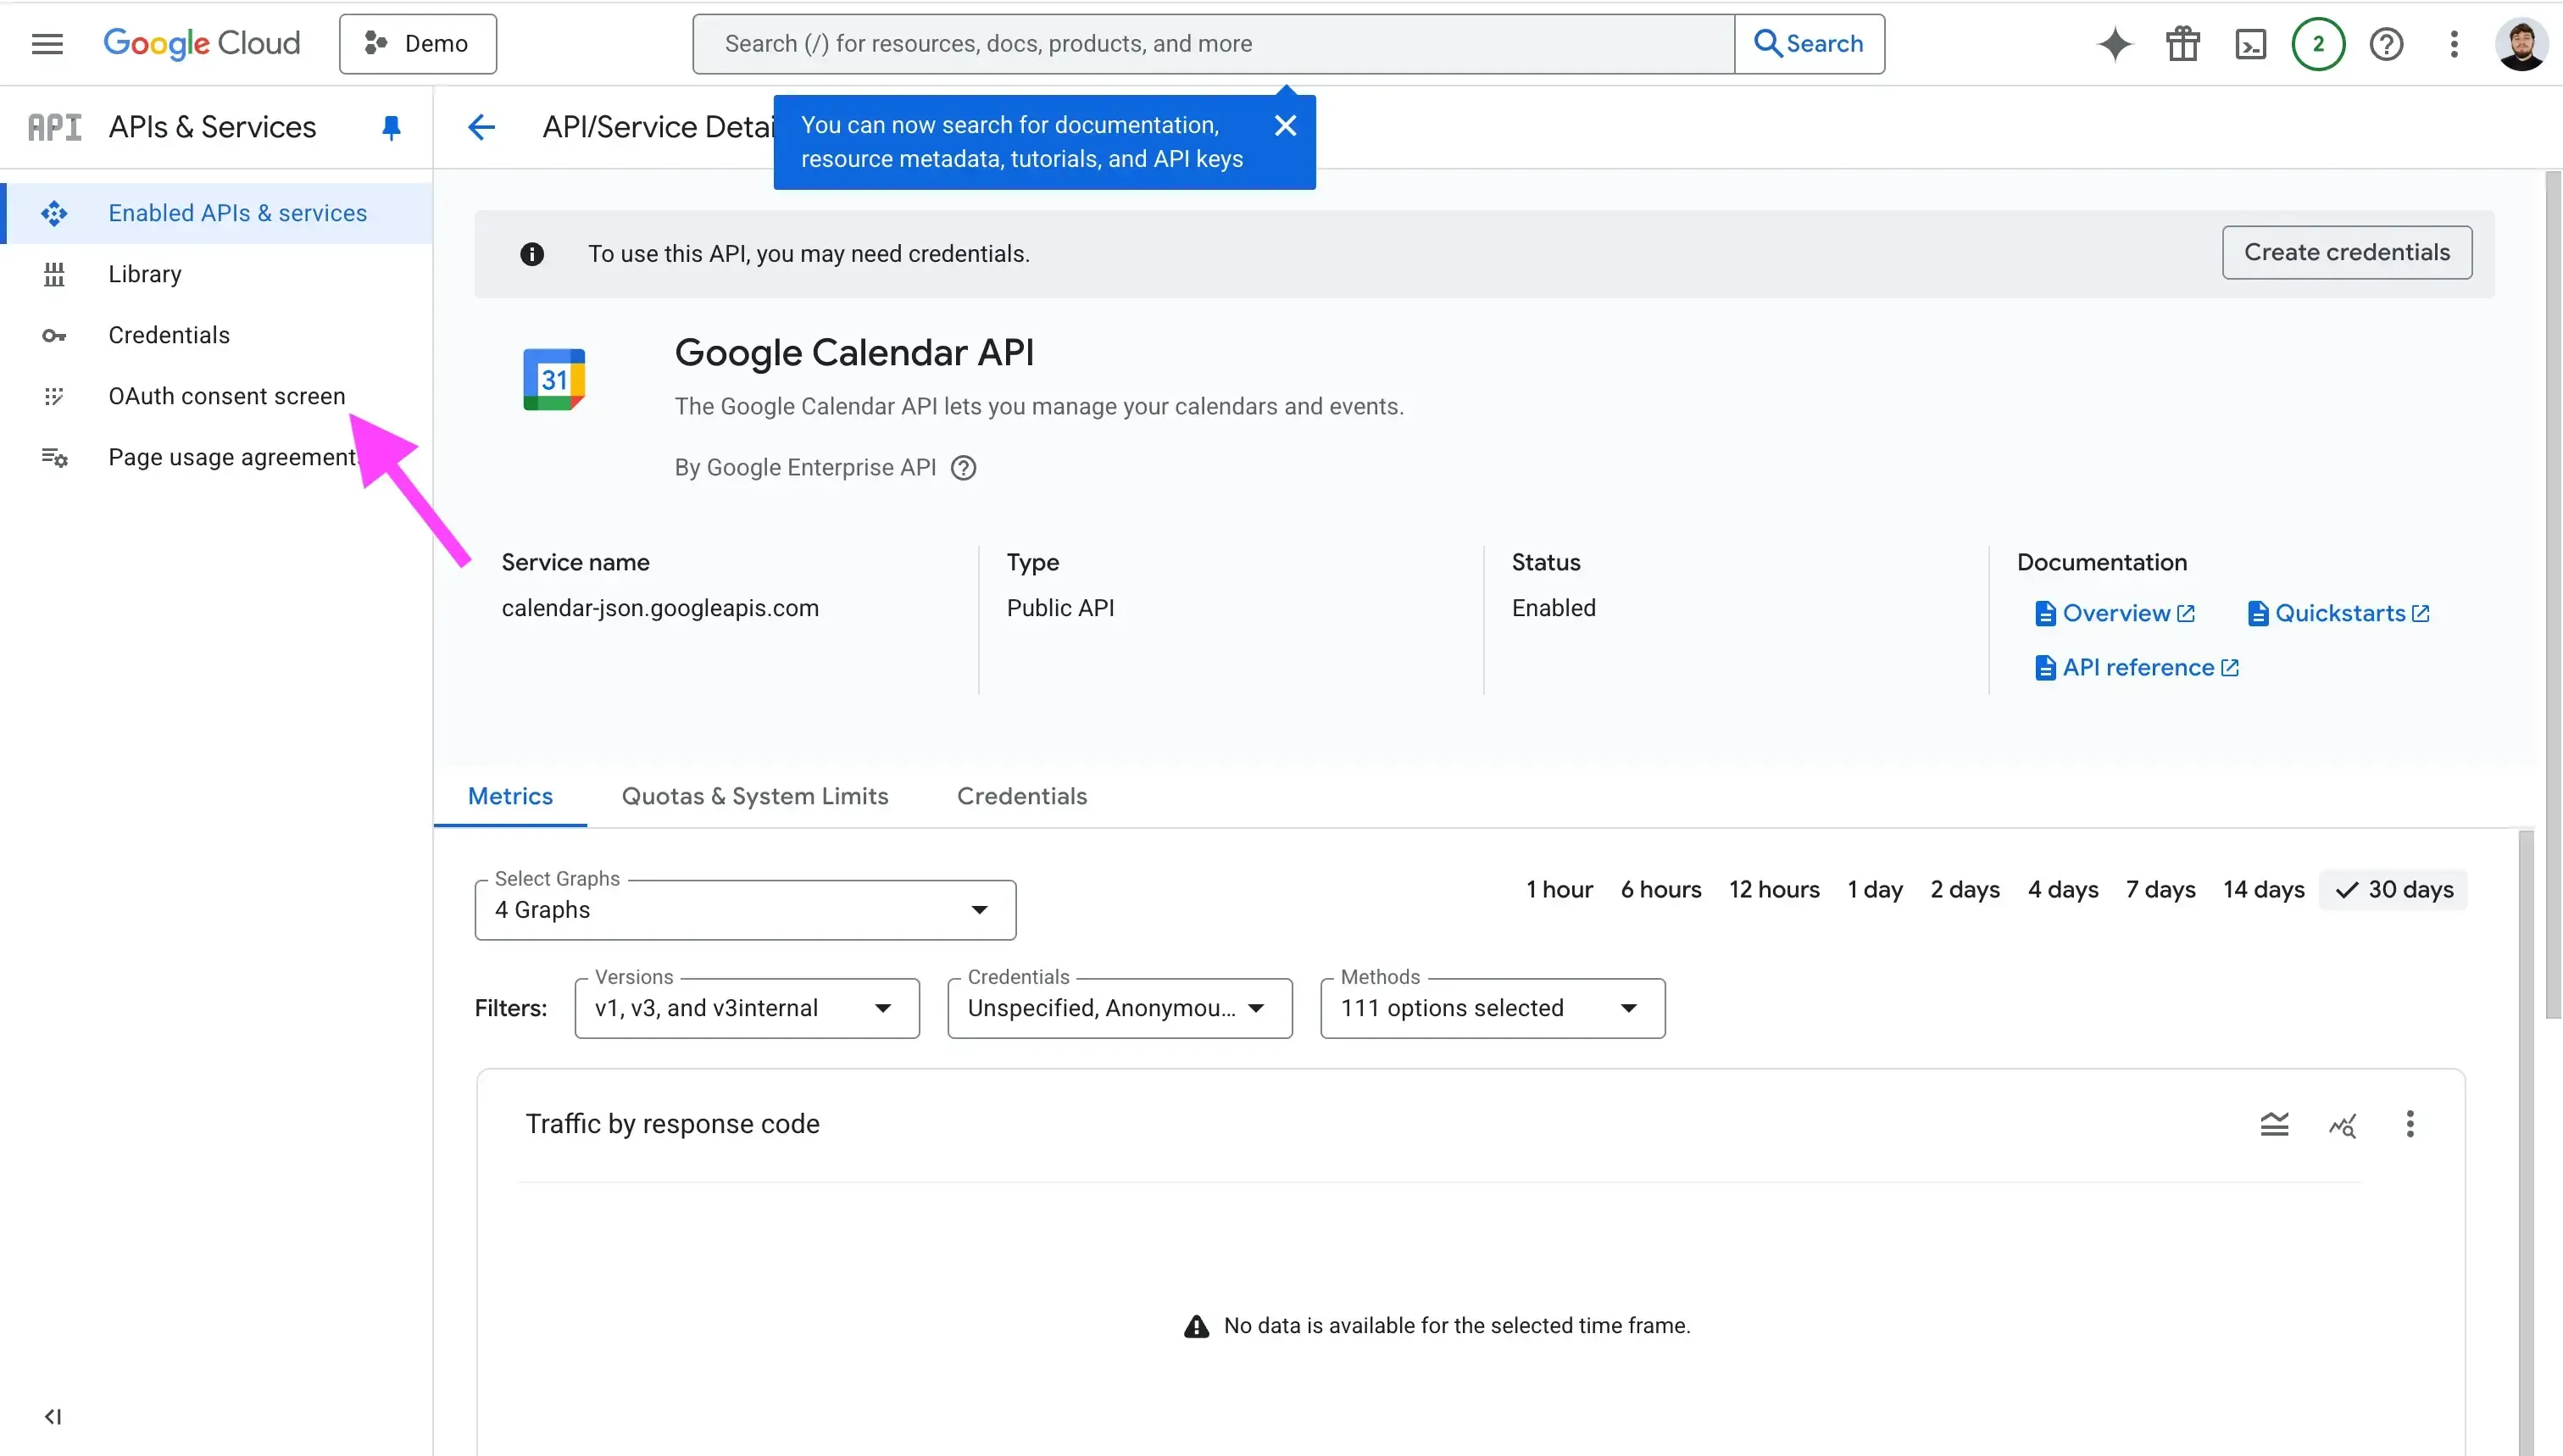Open the navigation hamburger menu
Image resolution: width=2563 pixels, height=1456 pixels.
[x=46, y=43]
